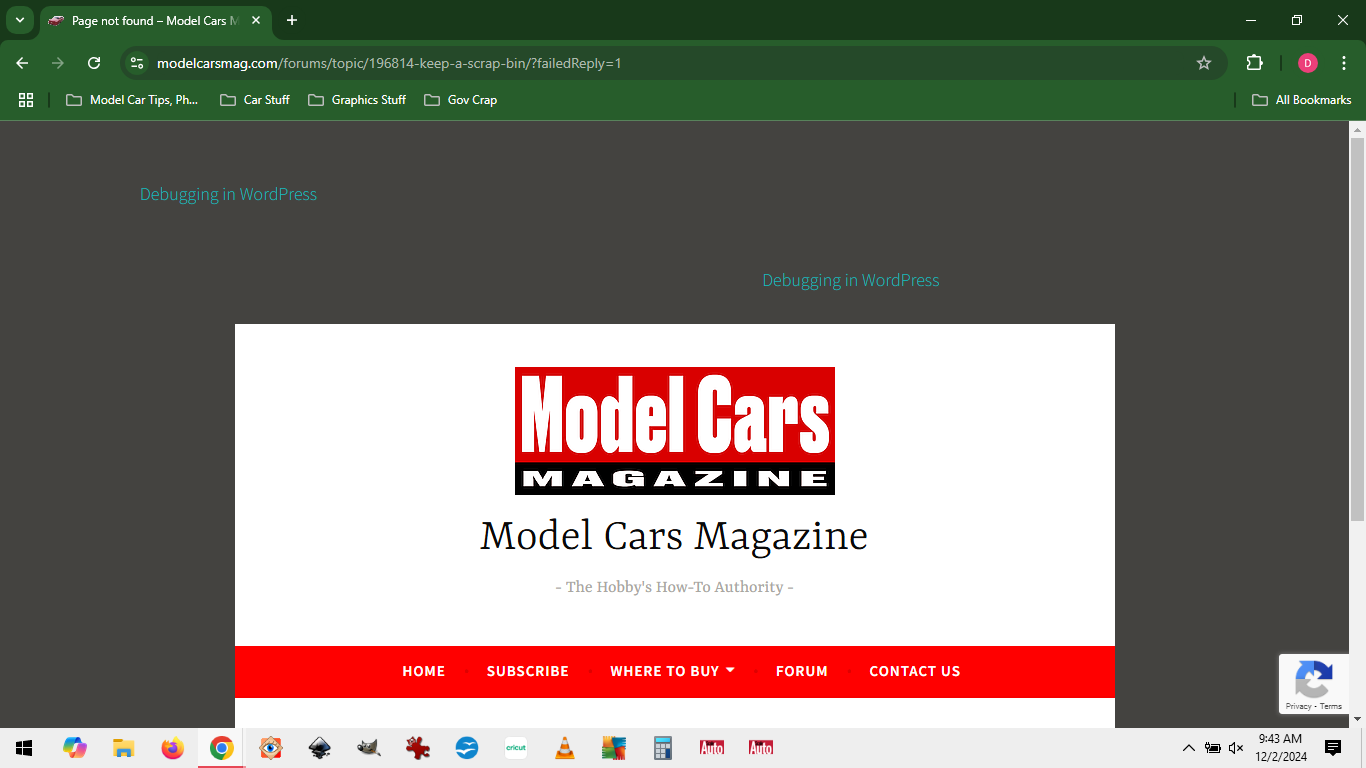This screenshot has height=768, width=1366.
Task: Open the Chrome extensions menu
Action: (x=1254, y=63)
